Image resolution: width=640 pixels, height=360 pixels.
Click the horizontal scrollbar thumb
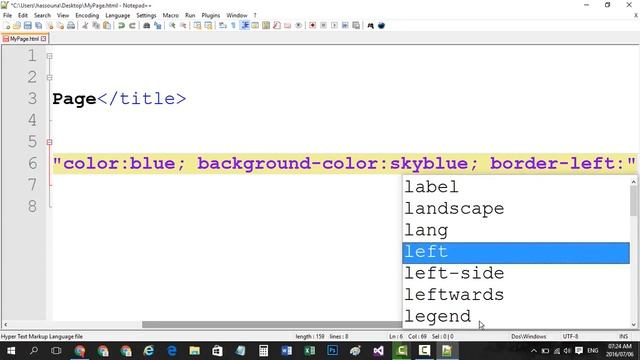point(272,325)
